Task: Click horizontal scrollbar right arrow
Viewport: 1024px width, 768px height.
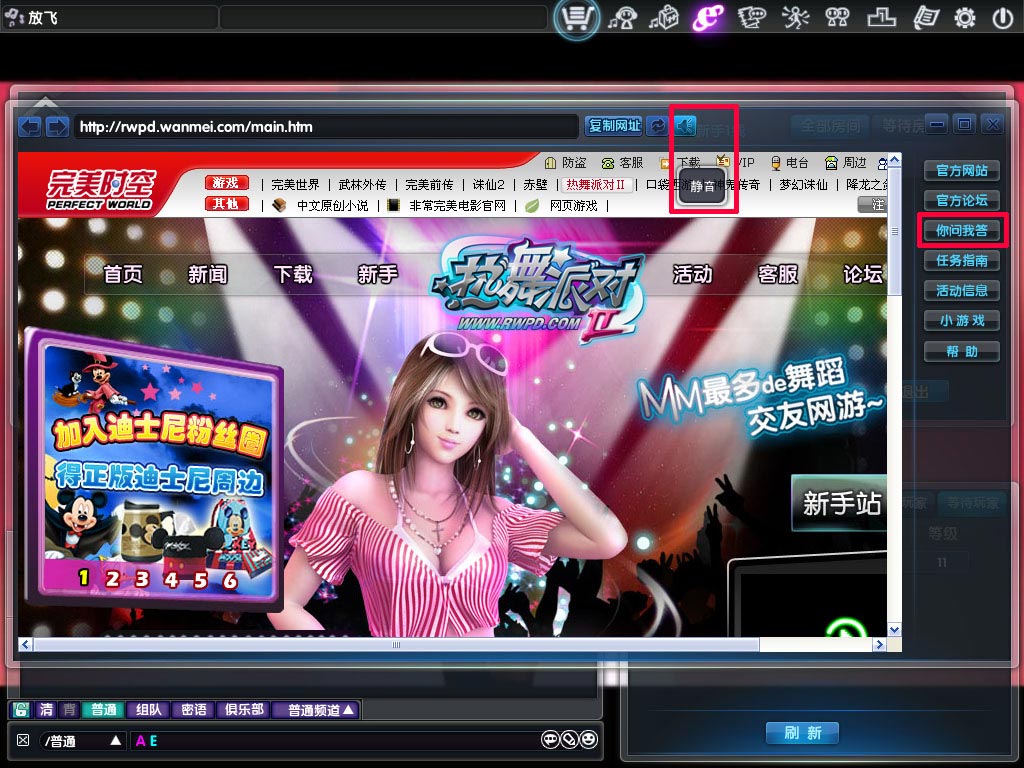Action: point(879,645)
